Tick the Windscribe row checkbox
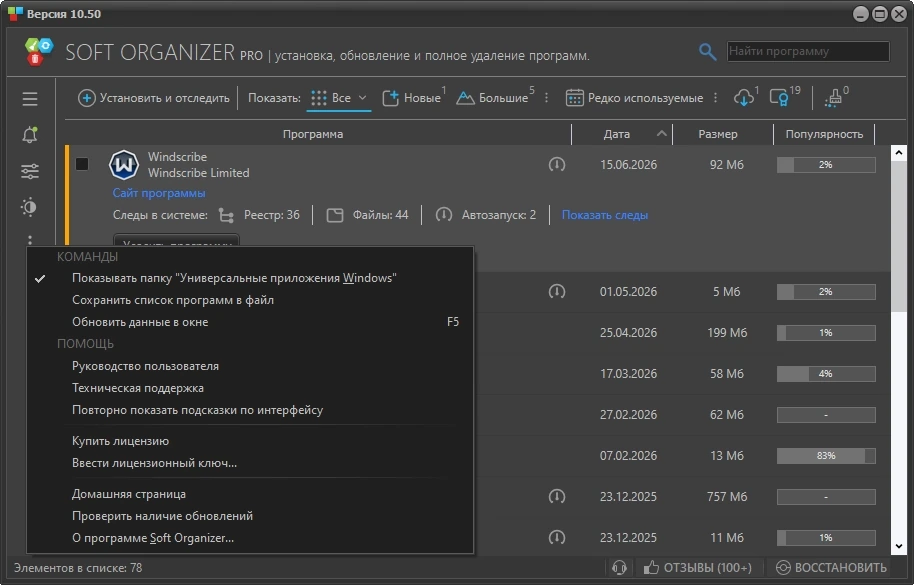The image size is (914, 585). coord(82,164)
